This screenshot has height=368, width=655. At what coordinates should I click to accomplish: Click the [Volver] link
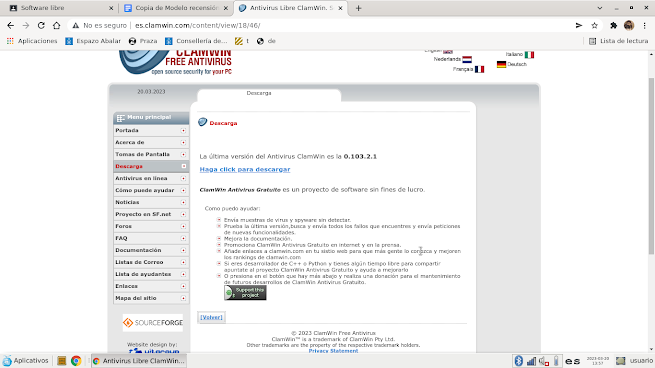coord(211,317)
